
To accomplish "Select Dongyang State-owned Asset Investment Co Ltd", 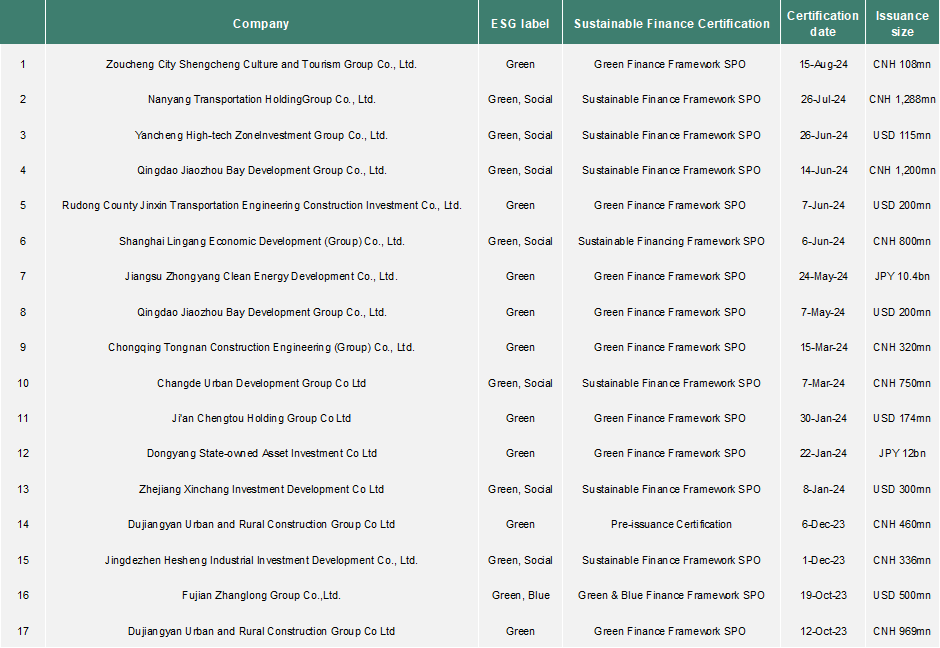I will click(261, 454).
